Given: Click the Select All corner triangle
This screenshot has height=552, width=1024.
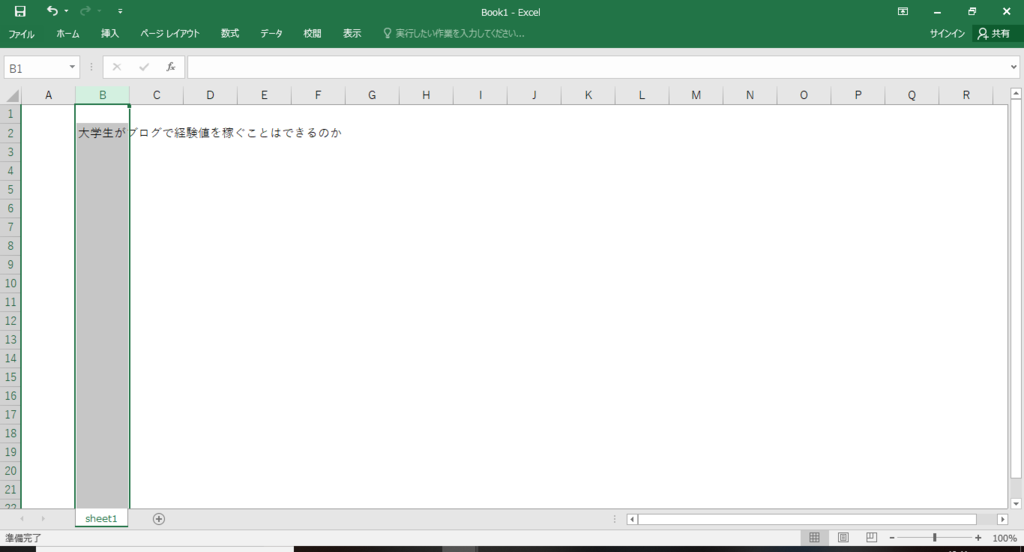Looking at the screenshot, I should coord(12,95).
